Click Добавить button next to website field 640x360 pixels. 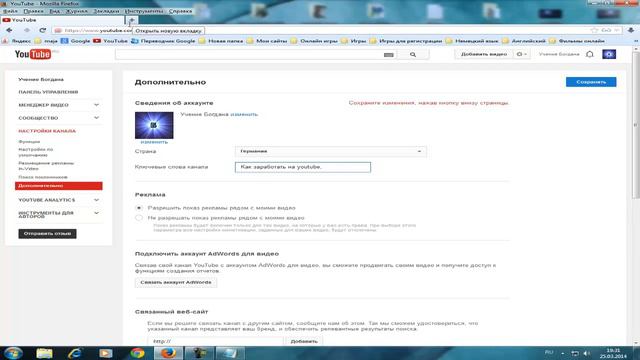(x=304, y=341)
